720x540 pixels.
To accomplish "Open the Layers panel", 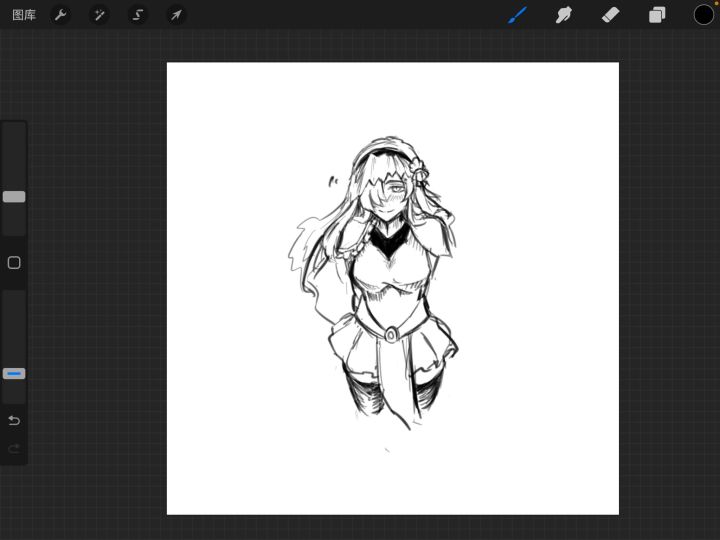I will [x=657, y=15].
